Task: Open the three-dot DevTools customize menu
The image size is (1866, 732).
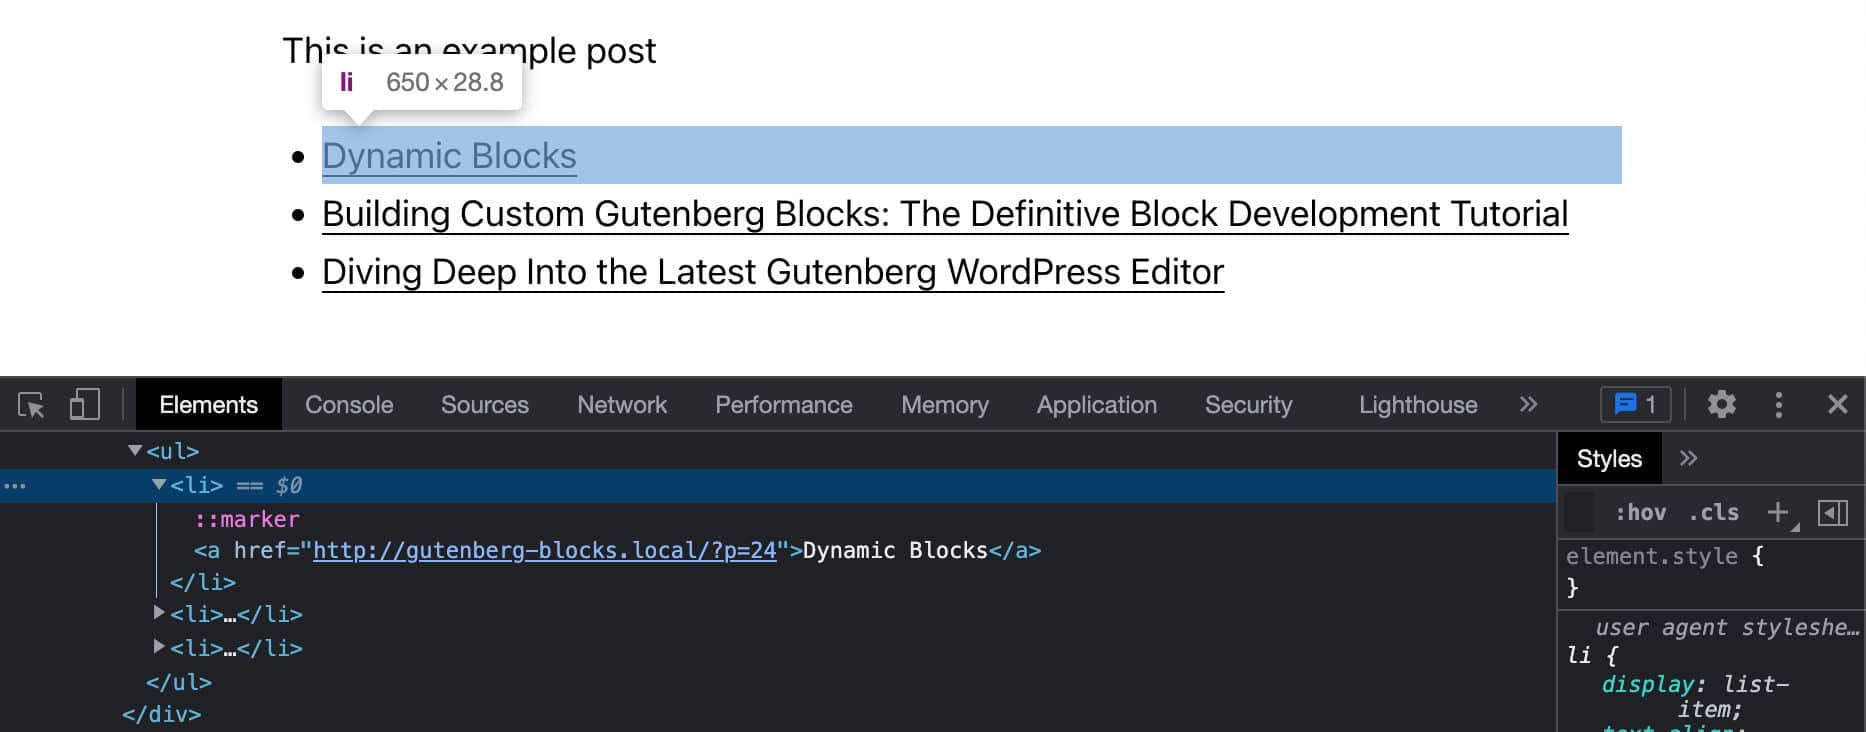Action: coord(1778,405)
